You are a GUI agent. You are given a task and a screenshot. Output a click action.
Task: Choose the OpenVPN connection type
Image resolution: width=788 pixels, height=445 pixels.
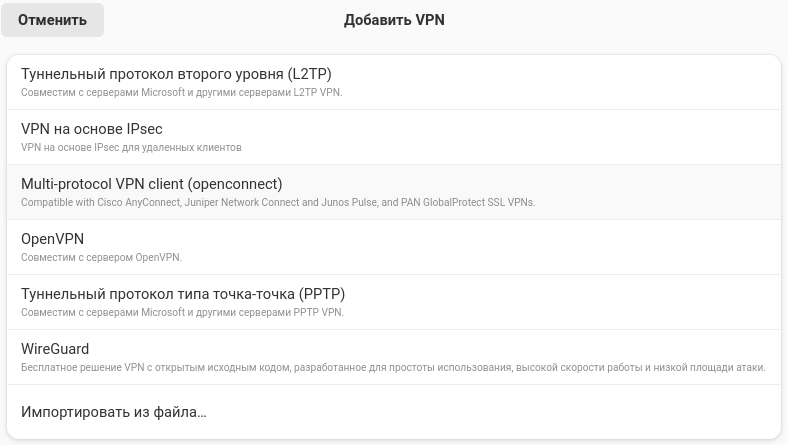(53, 239)
